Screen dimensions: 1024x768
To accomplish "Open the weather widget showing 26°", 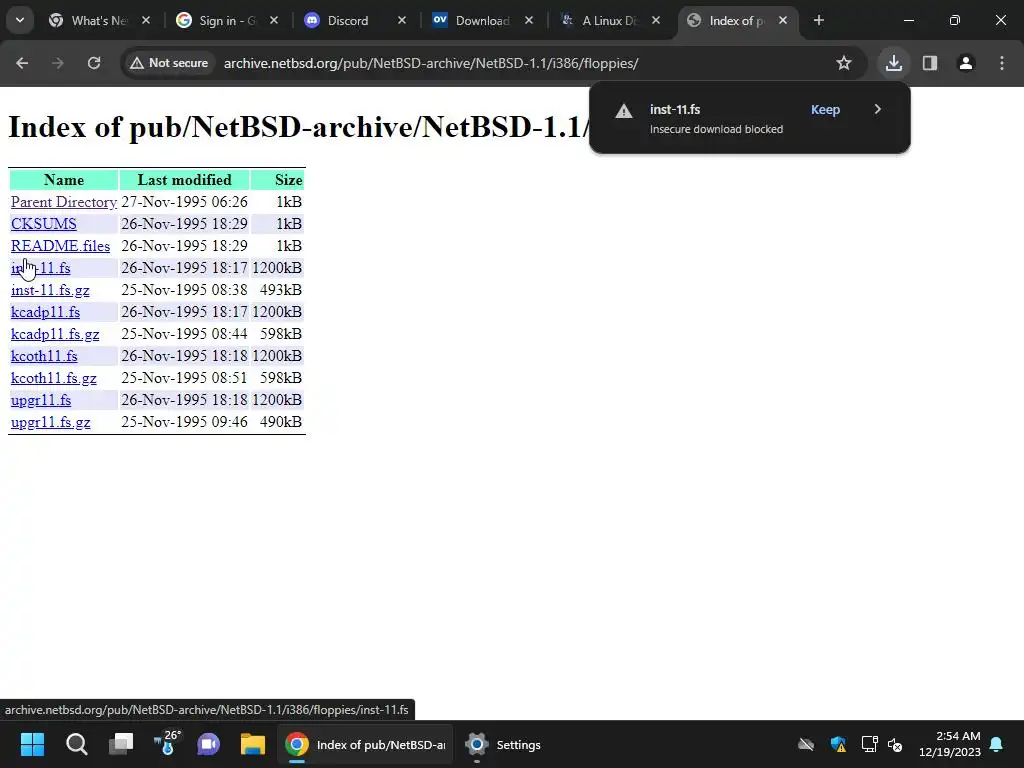I will [167, 743].
